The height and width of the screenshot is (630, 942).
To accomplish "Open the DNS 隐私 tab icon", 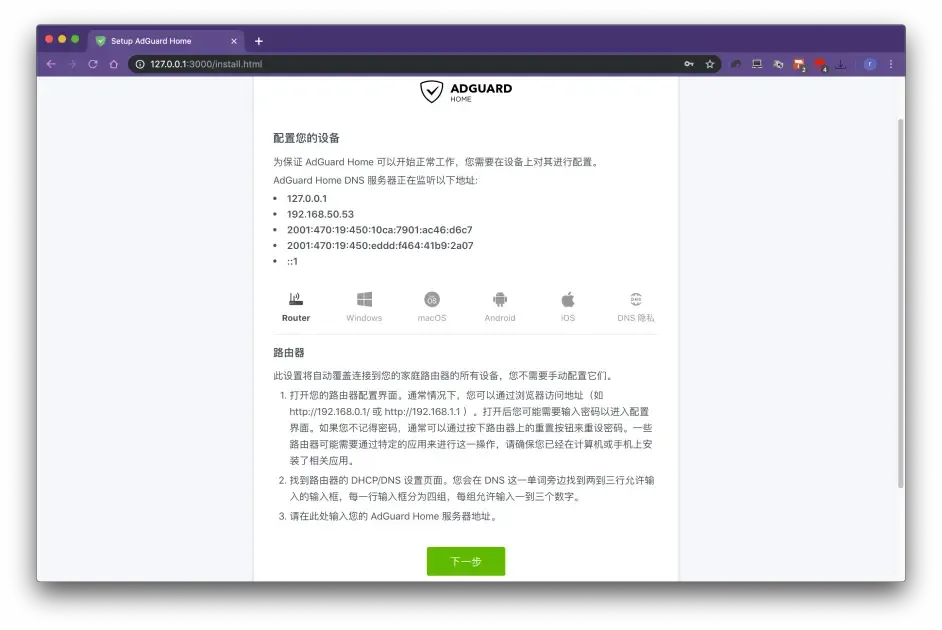I will [636, 300].
